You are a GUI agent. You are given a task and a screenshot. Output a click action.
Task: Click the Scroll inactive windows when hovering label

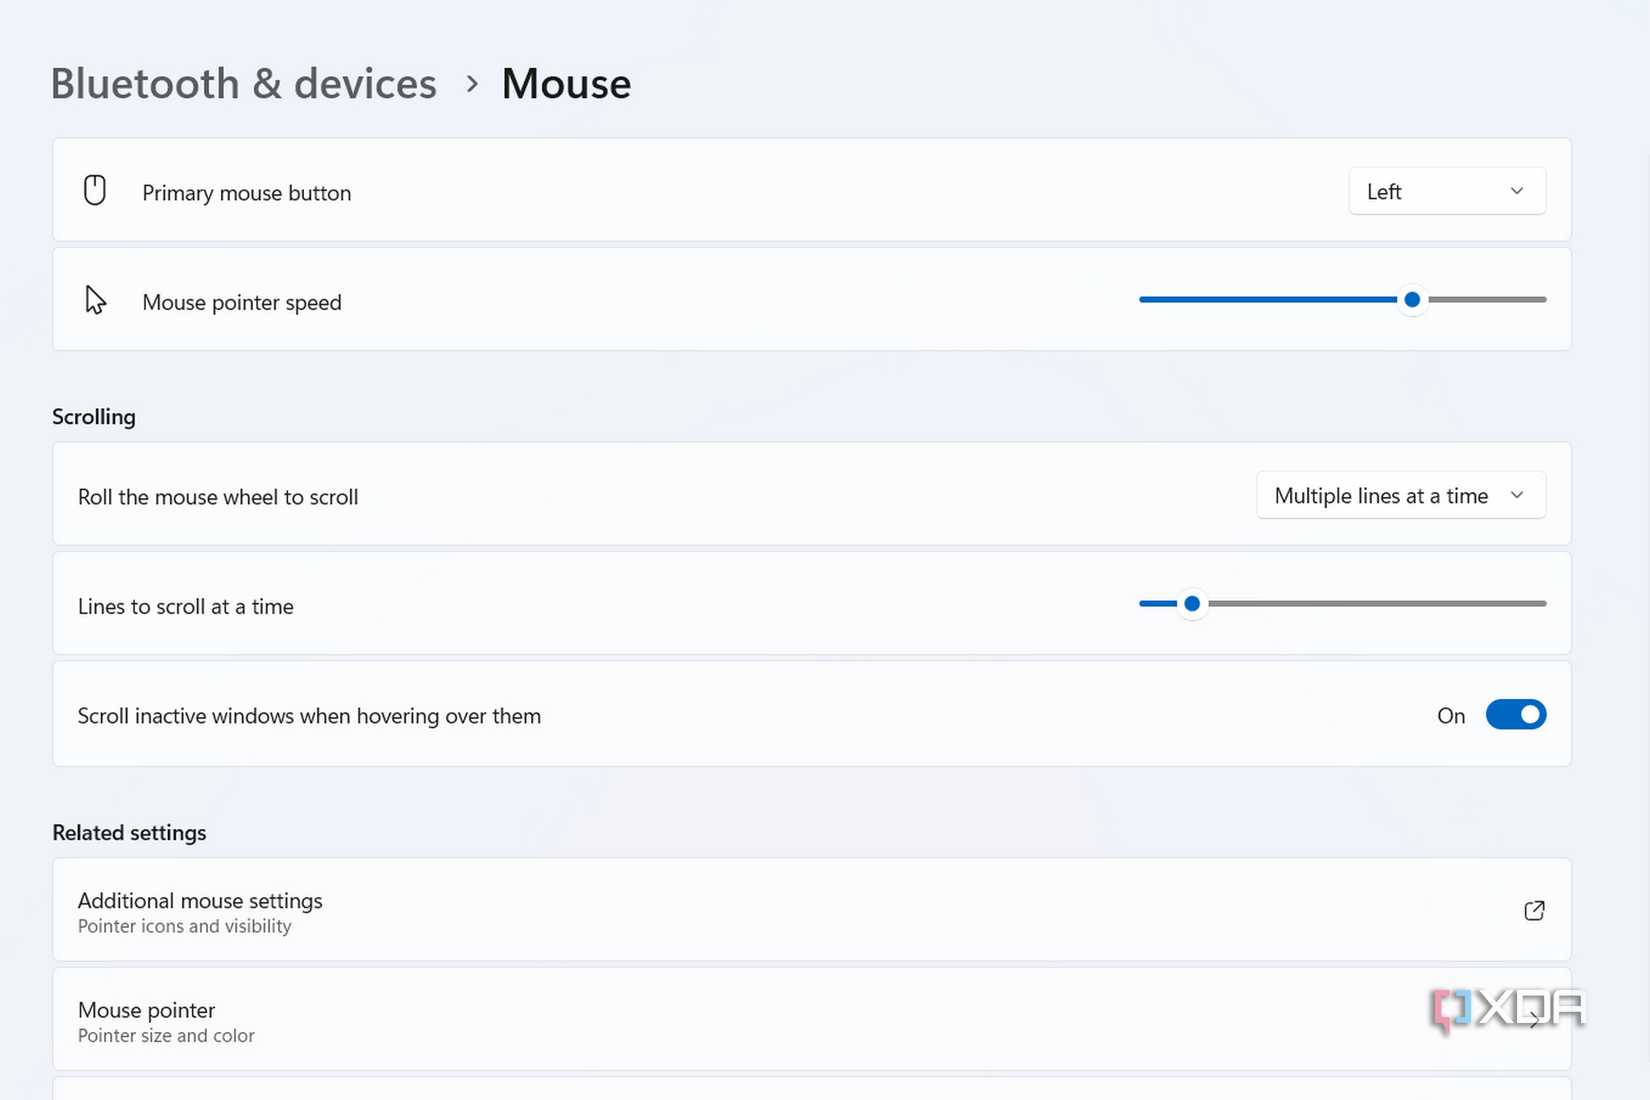[x=309, y=716]
